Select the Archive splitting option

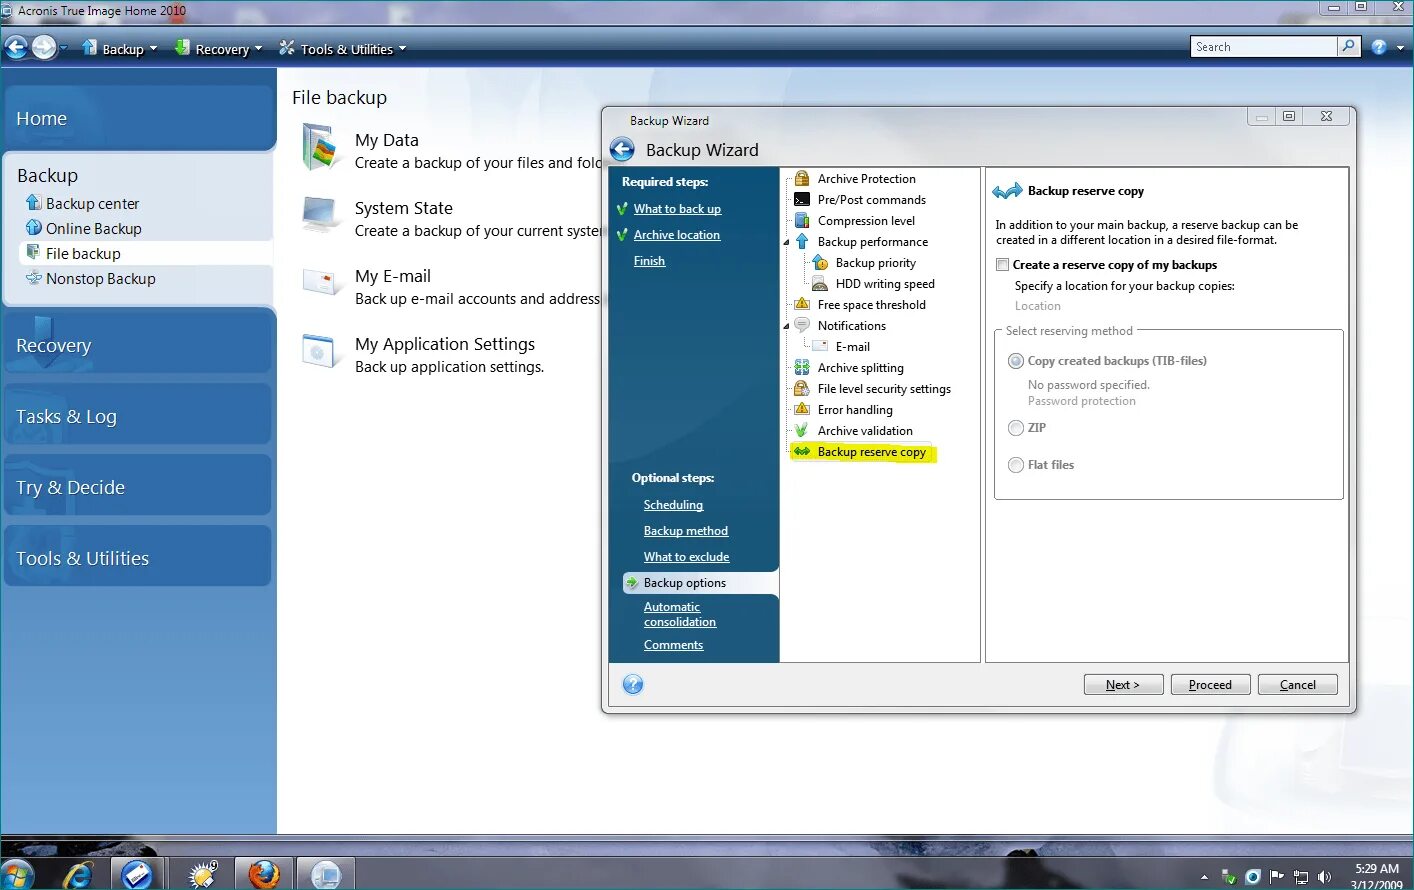click(861, 367)
